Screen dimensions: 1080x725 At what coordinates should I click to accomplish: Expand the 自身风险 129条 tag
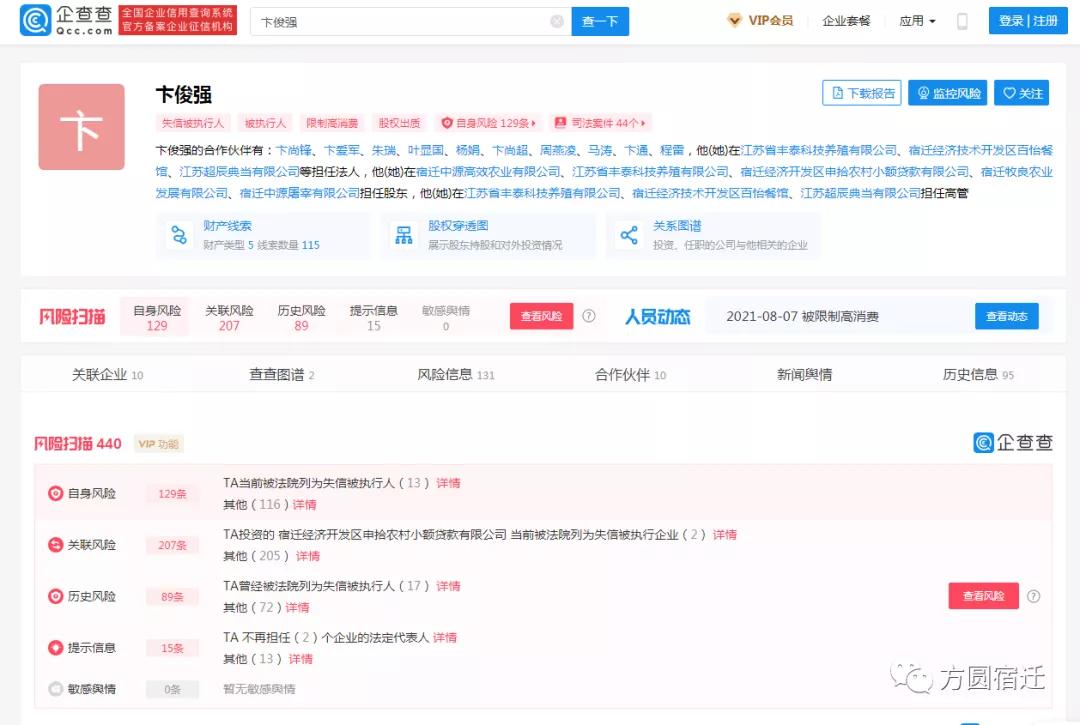489,123
